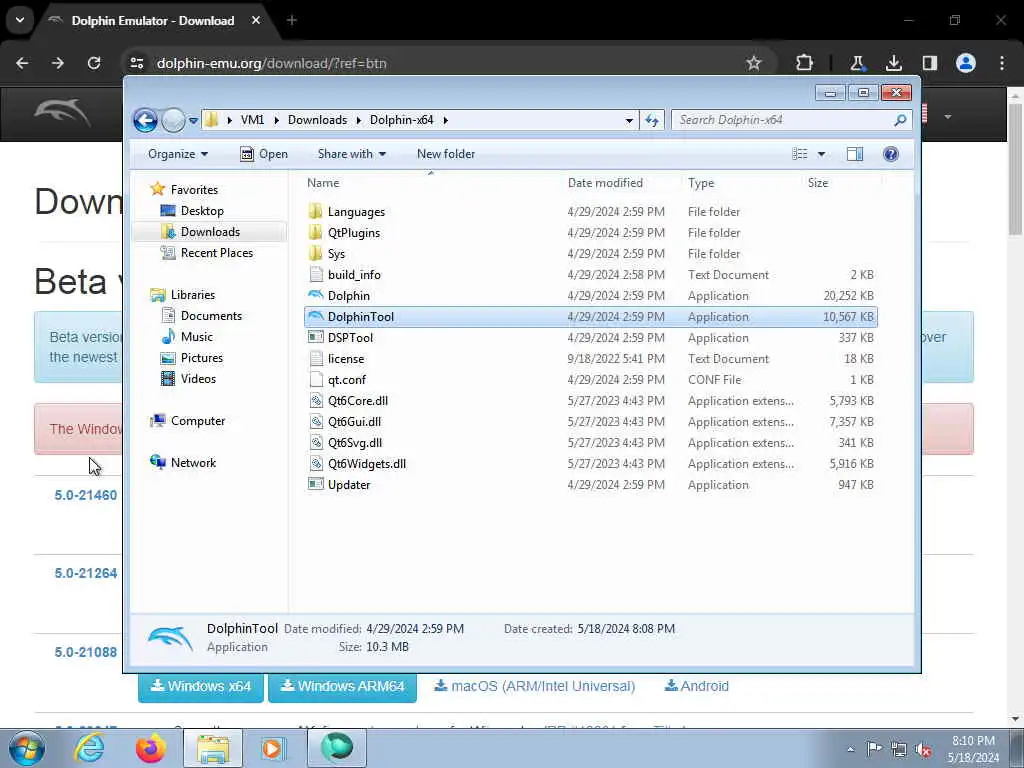
Task: Download the Android build
Action: click(696, 686)
